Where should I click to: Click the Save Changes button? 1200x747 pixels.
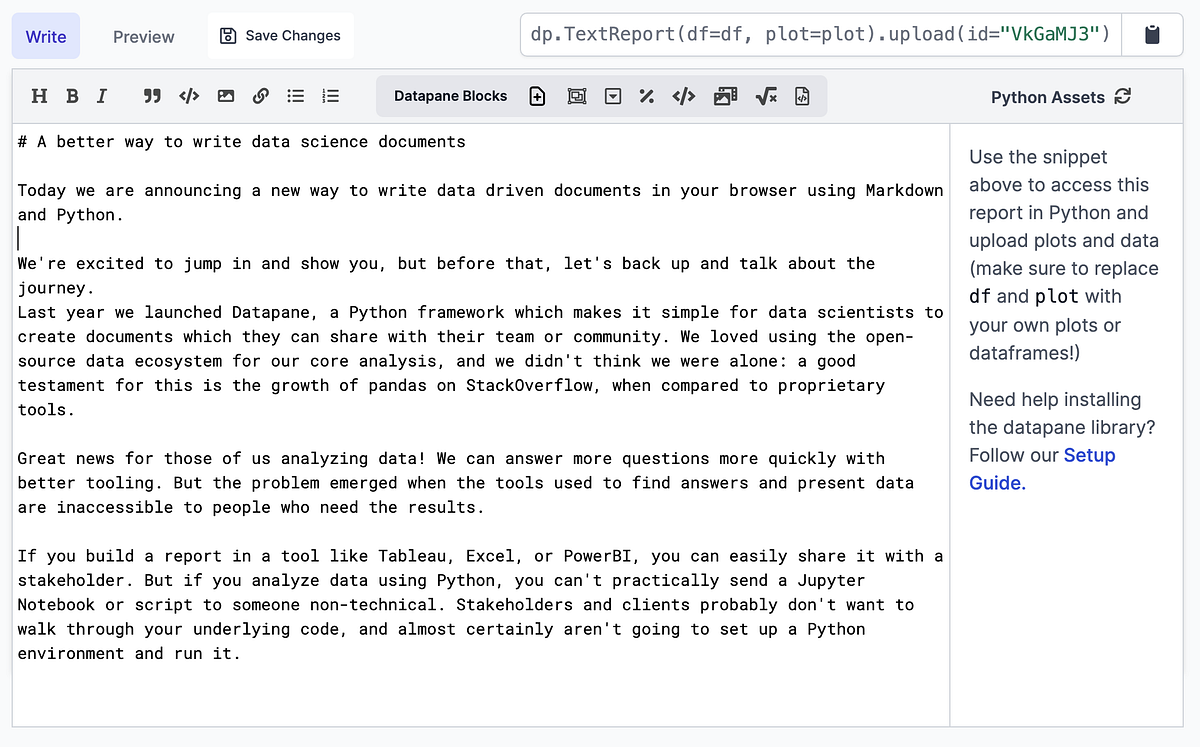pyautogui.click(x=280, y=34)
